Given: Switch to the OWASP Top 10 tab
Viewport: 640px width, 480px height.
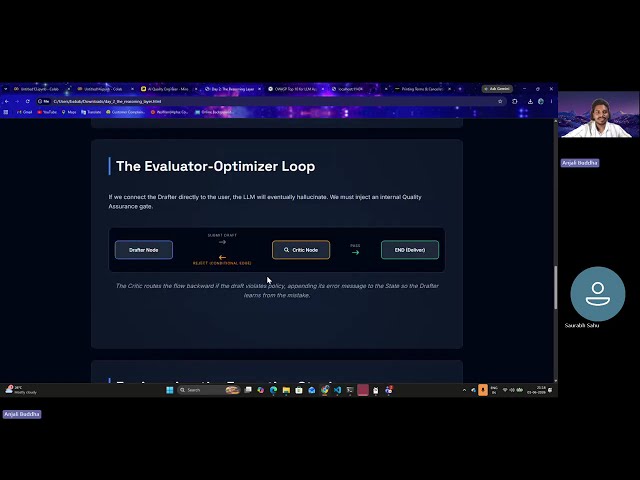Looking at the screenshot, I should point(295,89).
